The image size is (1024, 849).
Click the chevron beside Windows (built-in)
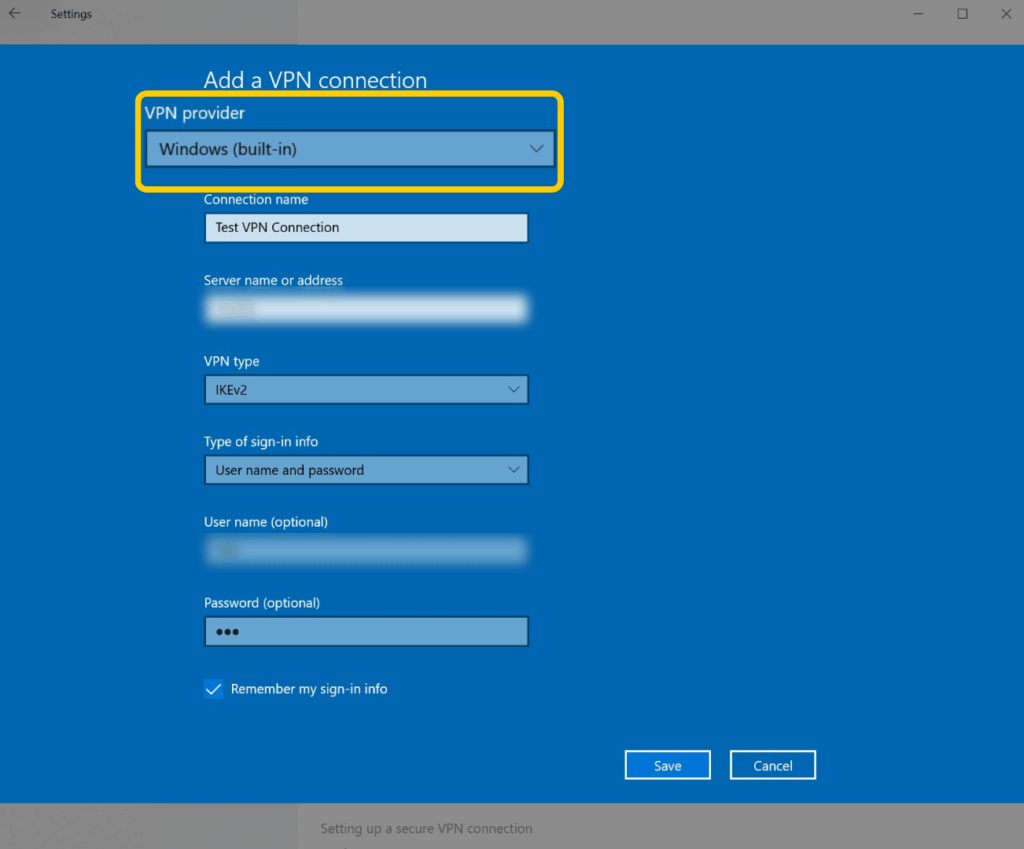pos(536,150)
